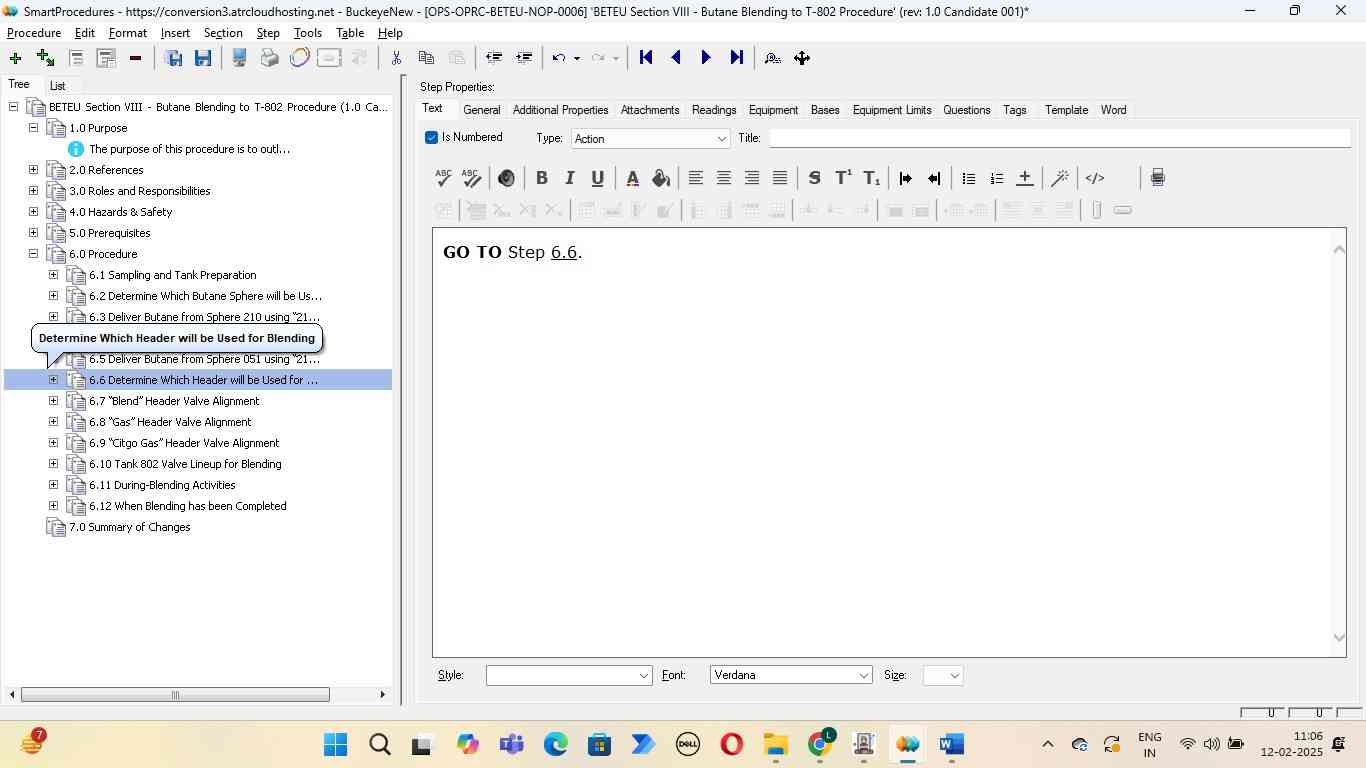The height and width of the screenshot is (768, 1366).
Task: Apply superscript formatting
Action: (843, 178)
